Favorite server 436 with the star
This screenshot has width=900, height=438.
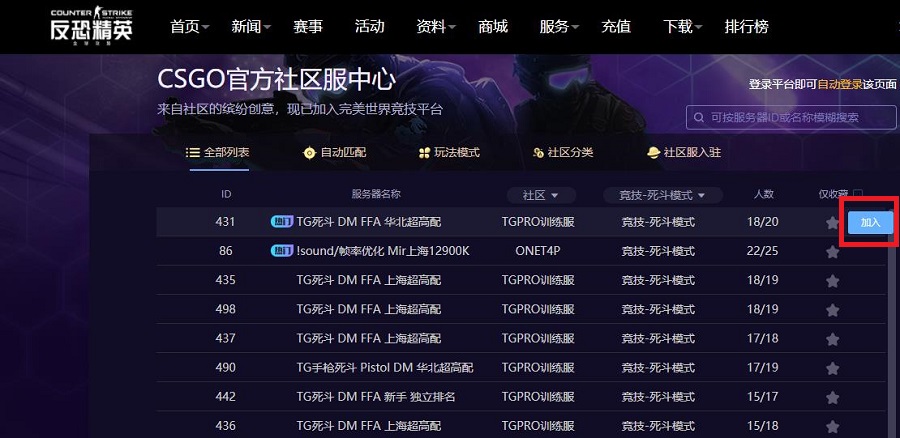832,426
